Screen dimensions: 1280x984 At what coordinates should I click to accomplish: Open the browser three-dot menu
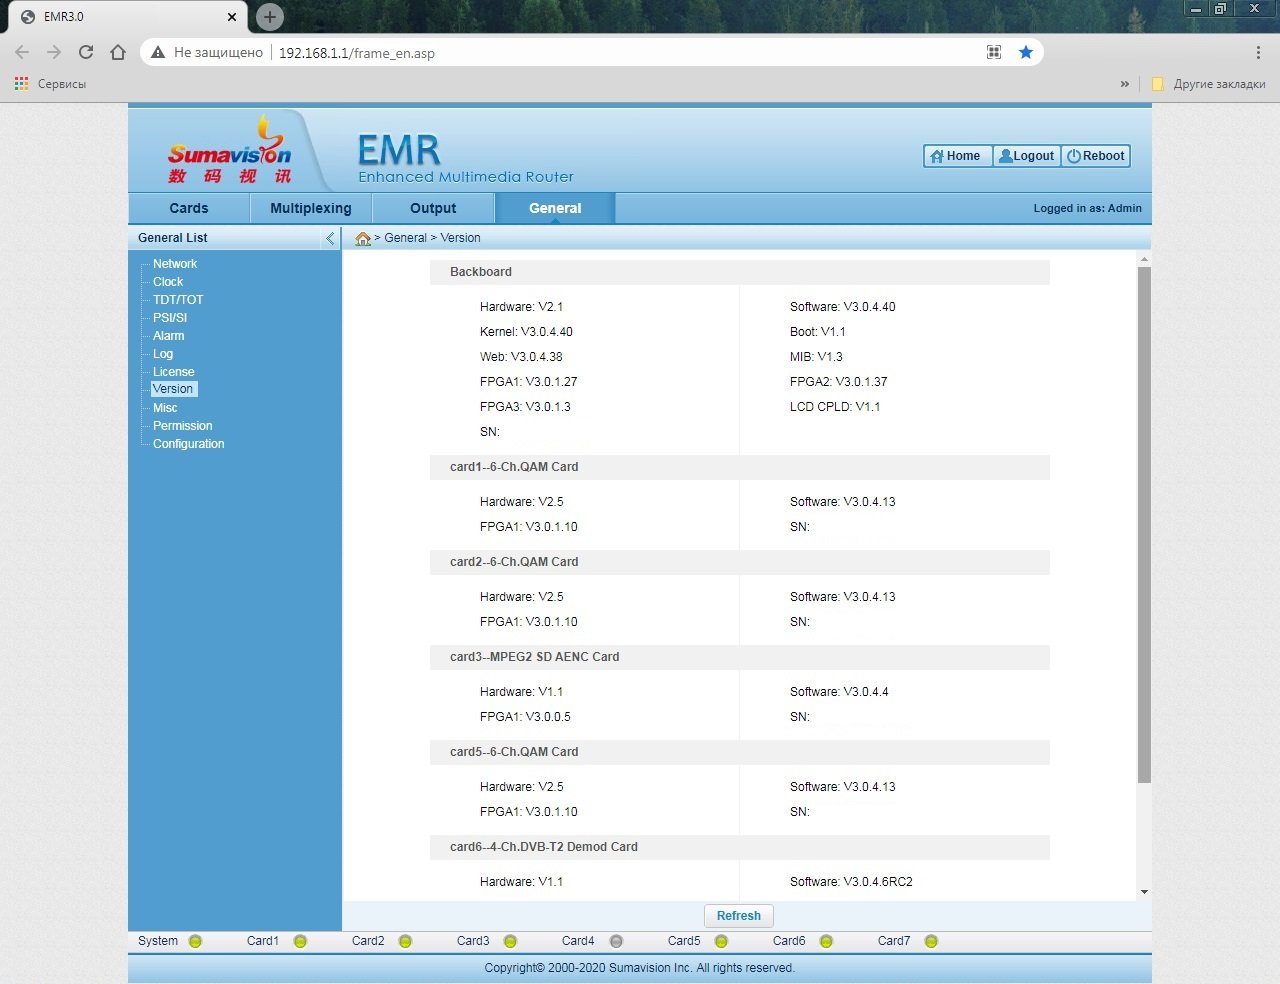coord(1258,52)
